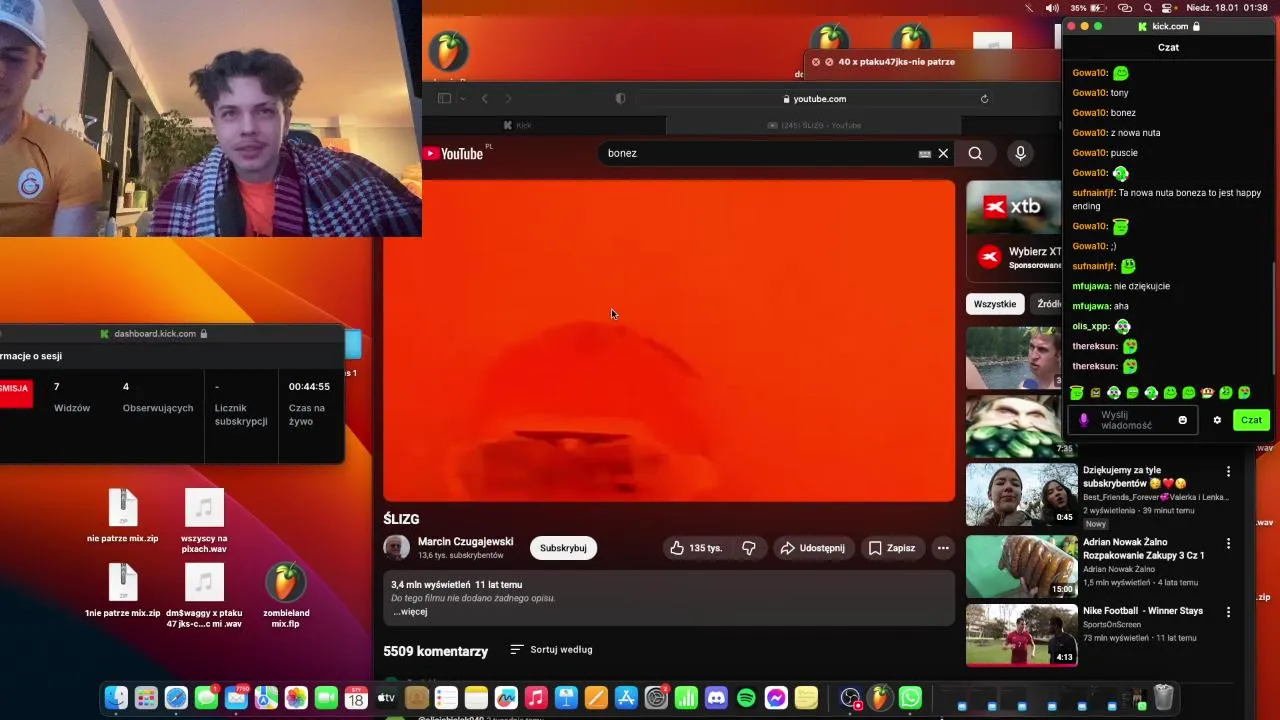1280x720 pixels.
Task: Reload page in Safari address bar
Action: 984,99
